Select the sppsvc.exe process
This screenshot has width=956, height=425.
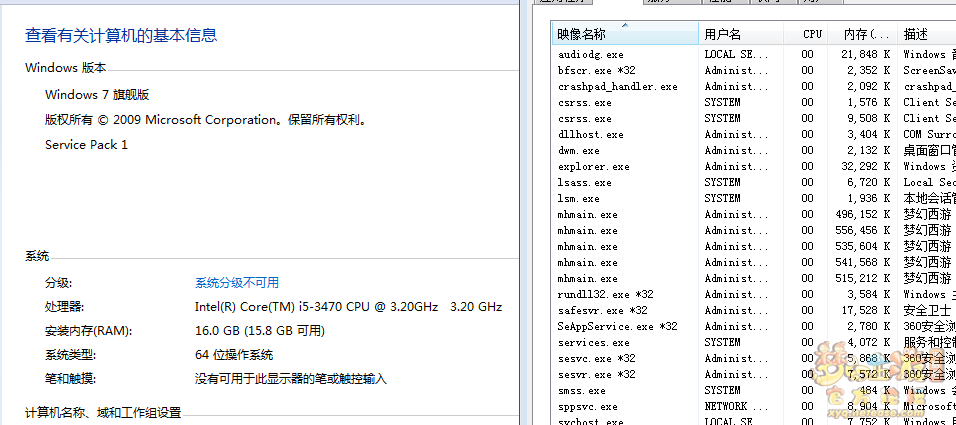coord(754,407)
